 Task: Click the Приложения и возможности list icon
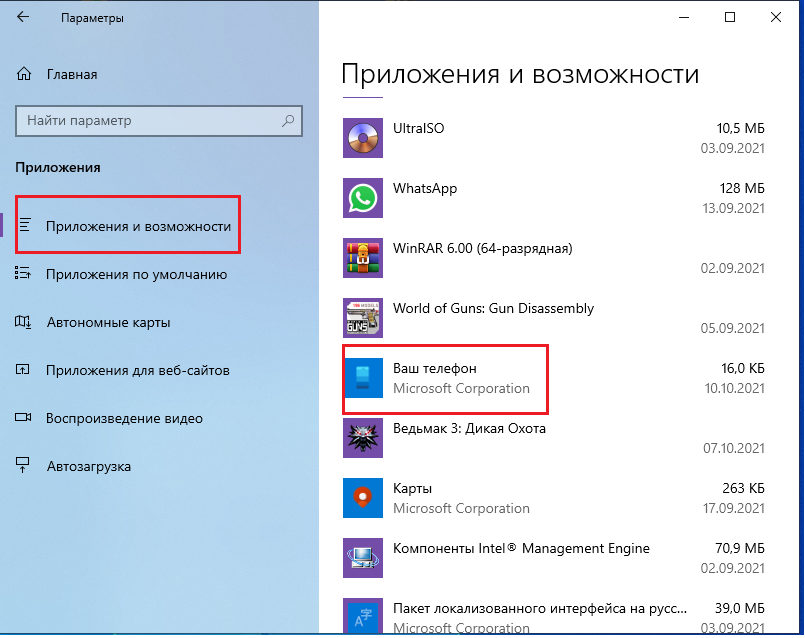25,226
